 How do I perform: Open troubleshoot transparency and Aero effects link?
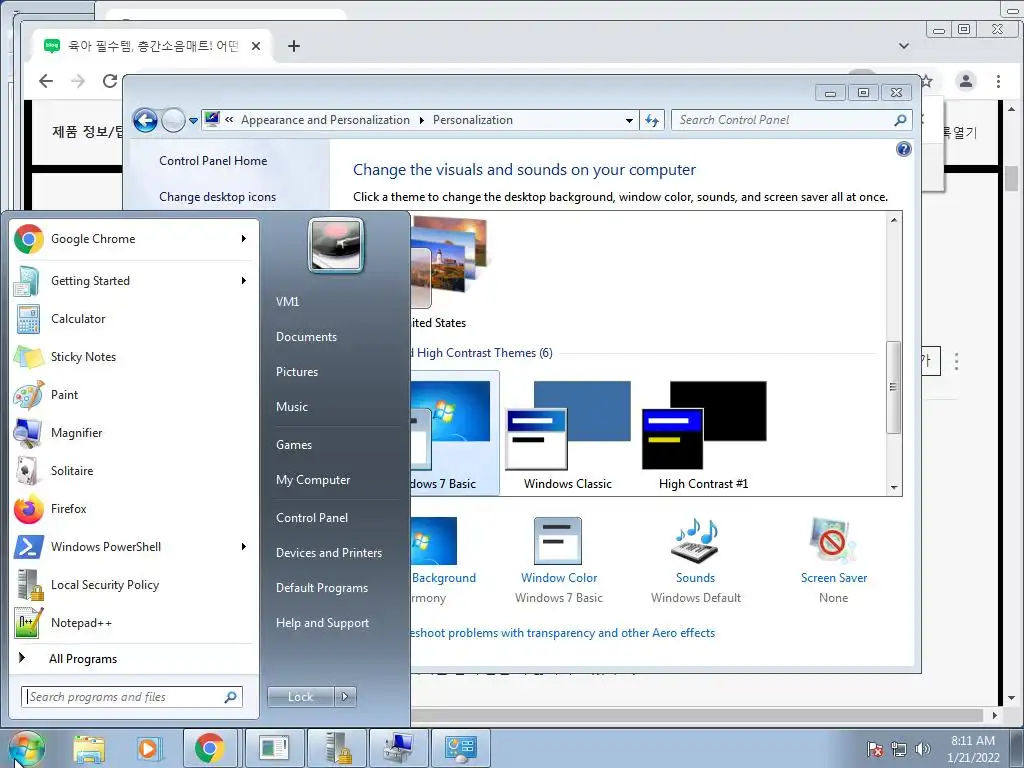[x=562, y=633]
